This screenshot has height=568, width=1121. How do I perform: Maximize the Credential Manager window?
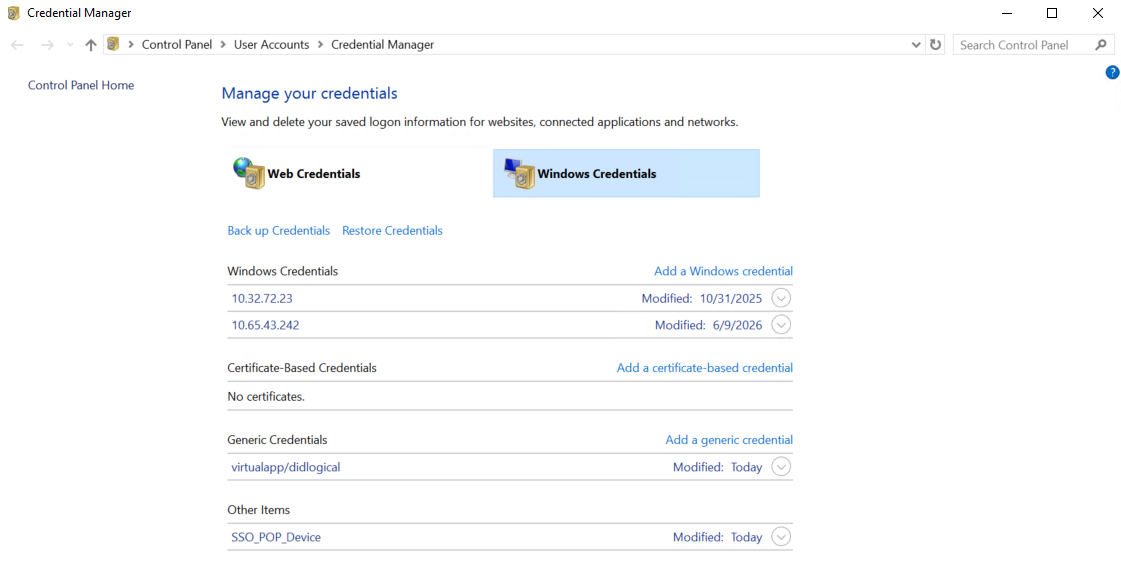pyautogui.click(x=1052, y=13)
